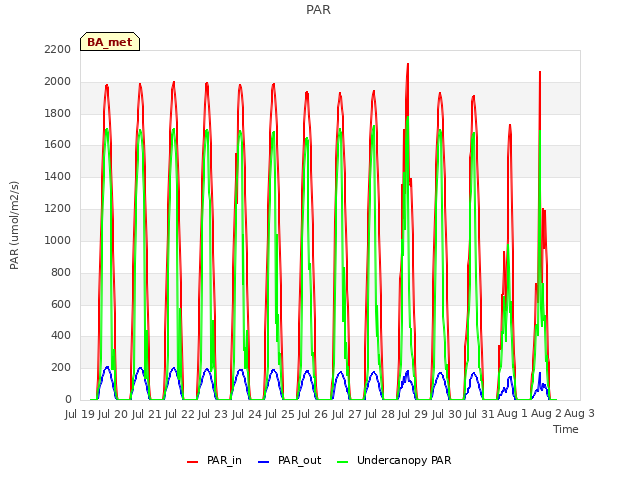Click the 800 y-axis tick label
Screen dimensions: 640x480
point(61,272)
